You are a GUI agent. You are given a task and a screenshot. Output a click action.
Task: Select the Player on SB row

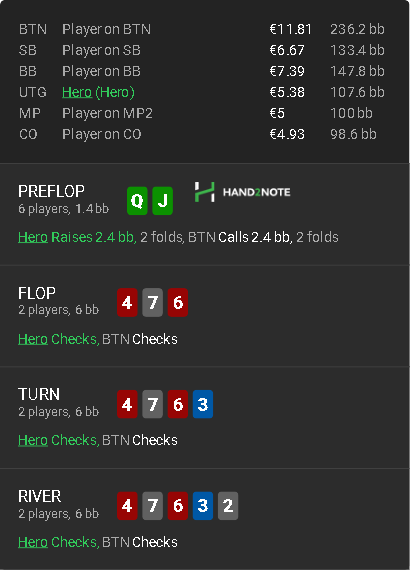click(x=202, y=50)
